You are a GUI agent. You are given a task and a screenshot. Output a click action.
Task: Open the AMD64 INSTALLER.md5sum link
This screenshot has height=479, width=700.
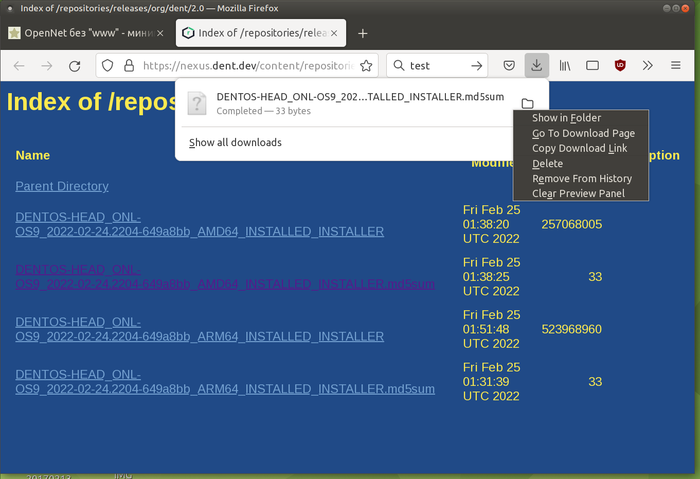[225, 277]
